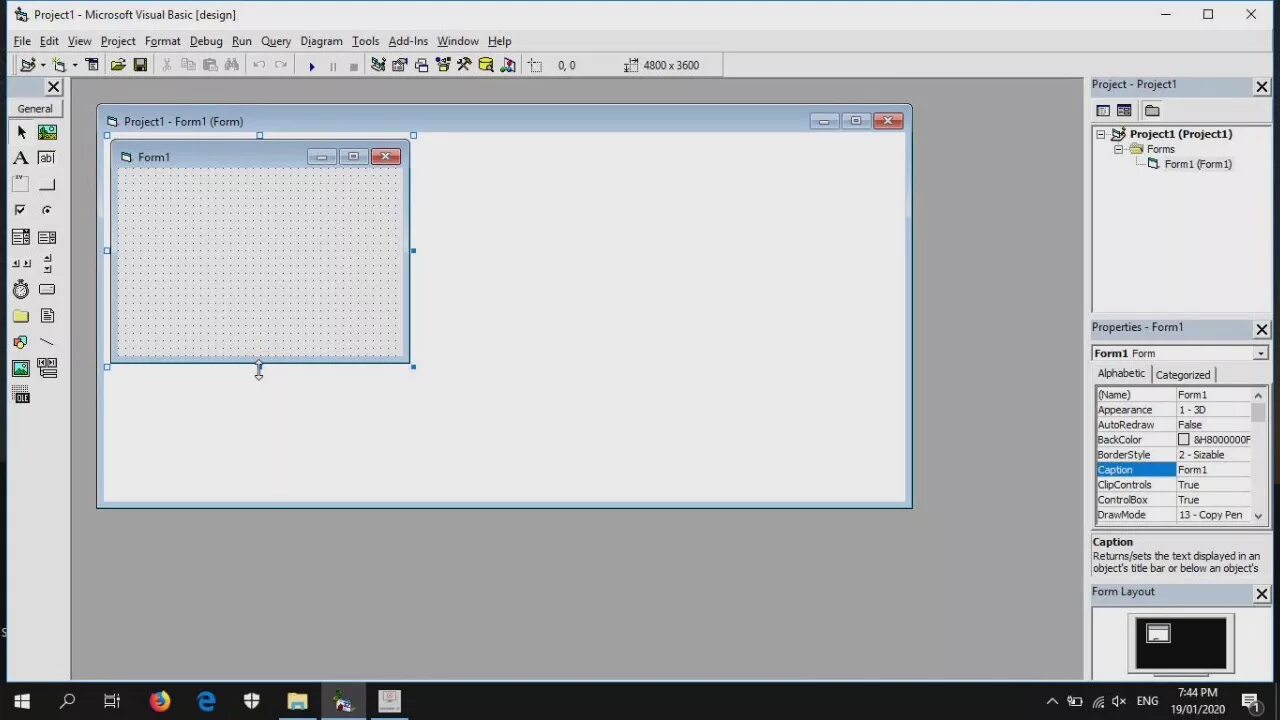Select the Pointer tool in the toolbox
The image size is (1280, 720).
[21, 132]
